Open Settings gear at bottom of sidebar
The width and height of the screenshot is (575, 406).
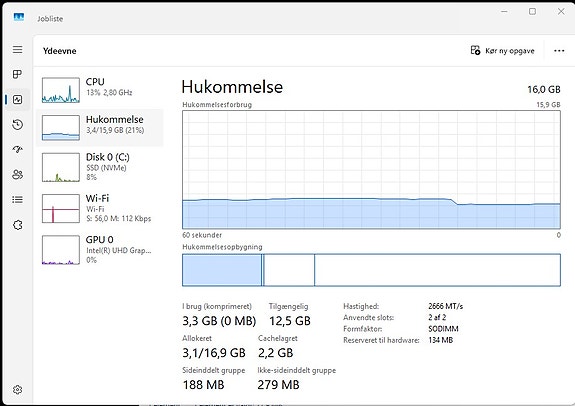click(17, 389)
